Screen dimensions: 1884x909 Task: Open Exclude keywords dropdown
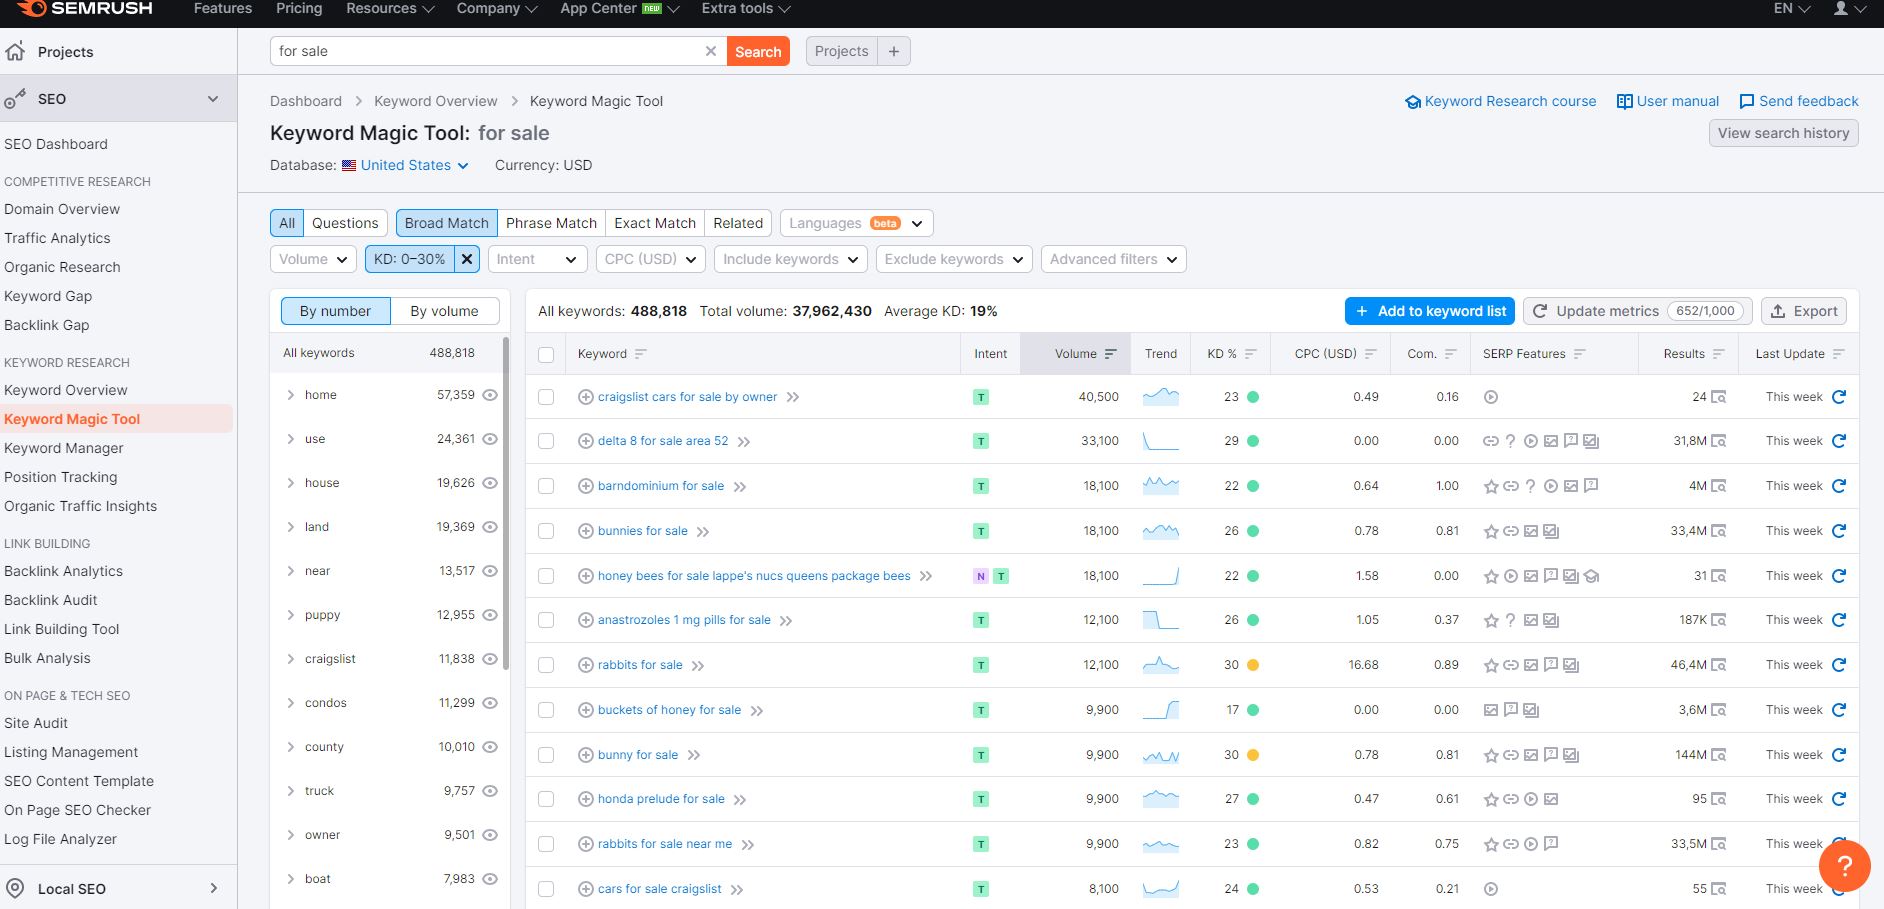(x=954, y=259)
